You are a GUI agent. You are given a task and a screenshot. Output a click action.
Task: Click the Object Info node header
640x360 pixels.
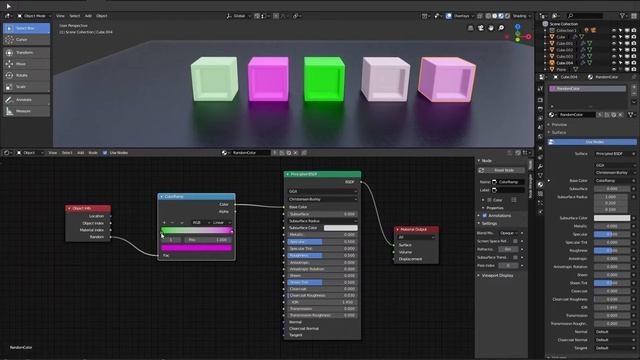click(x=88, y=208)
